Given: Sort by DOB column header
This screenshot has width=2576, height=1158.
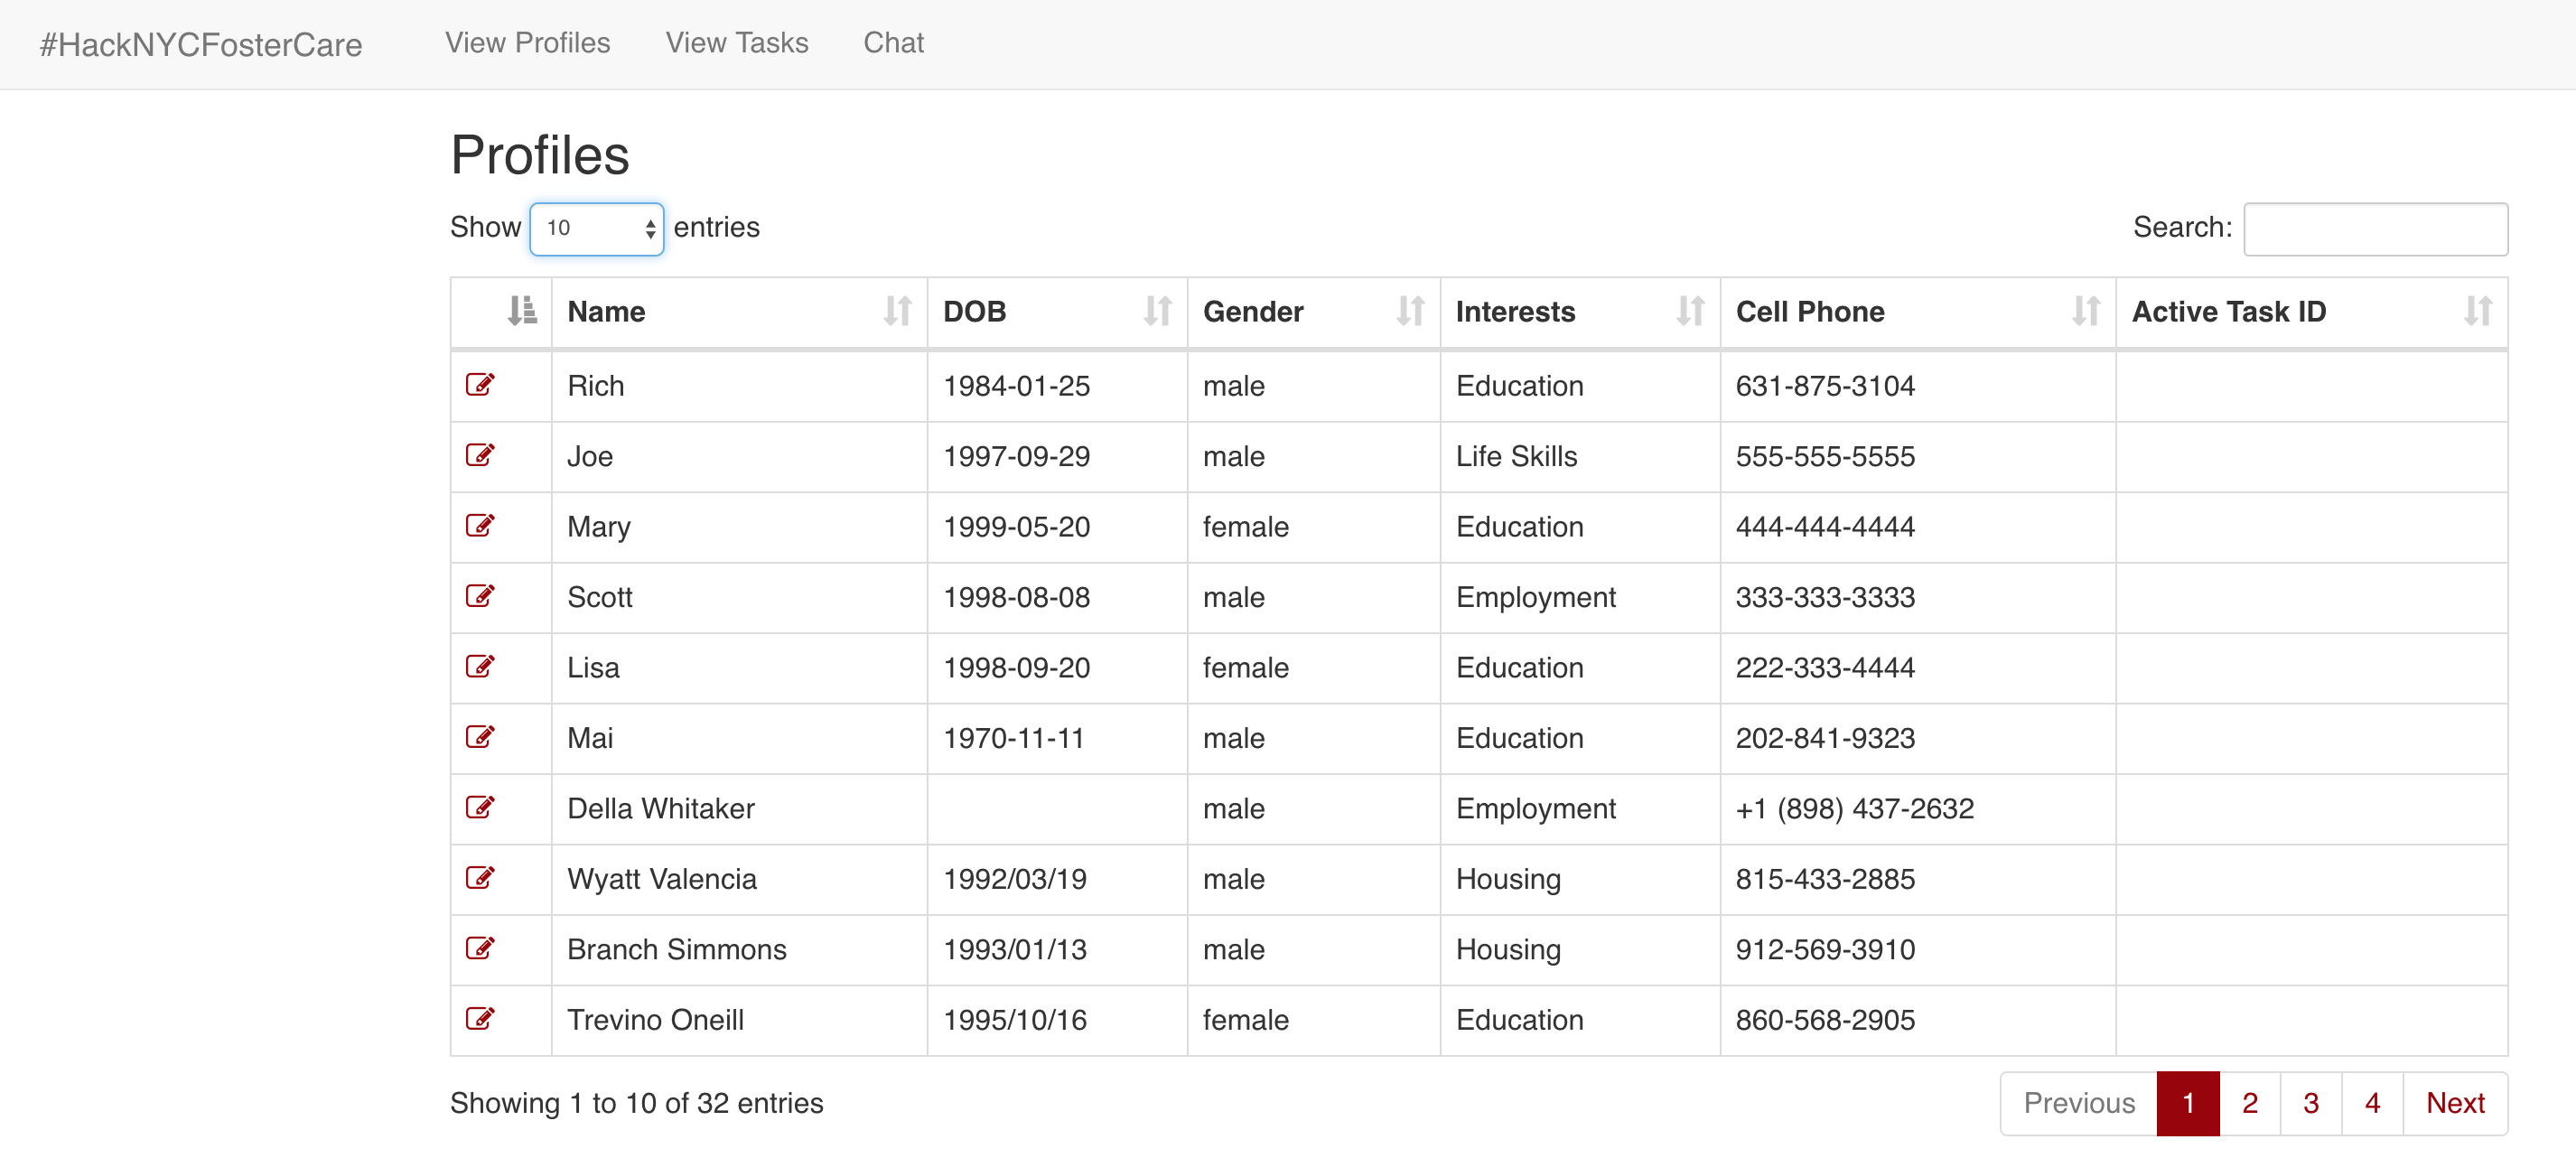Looking at the screenshot, I should 1056,312.
